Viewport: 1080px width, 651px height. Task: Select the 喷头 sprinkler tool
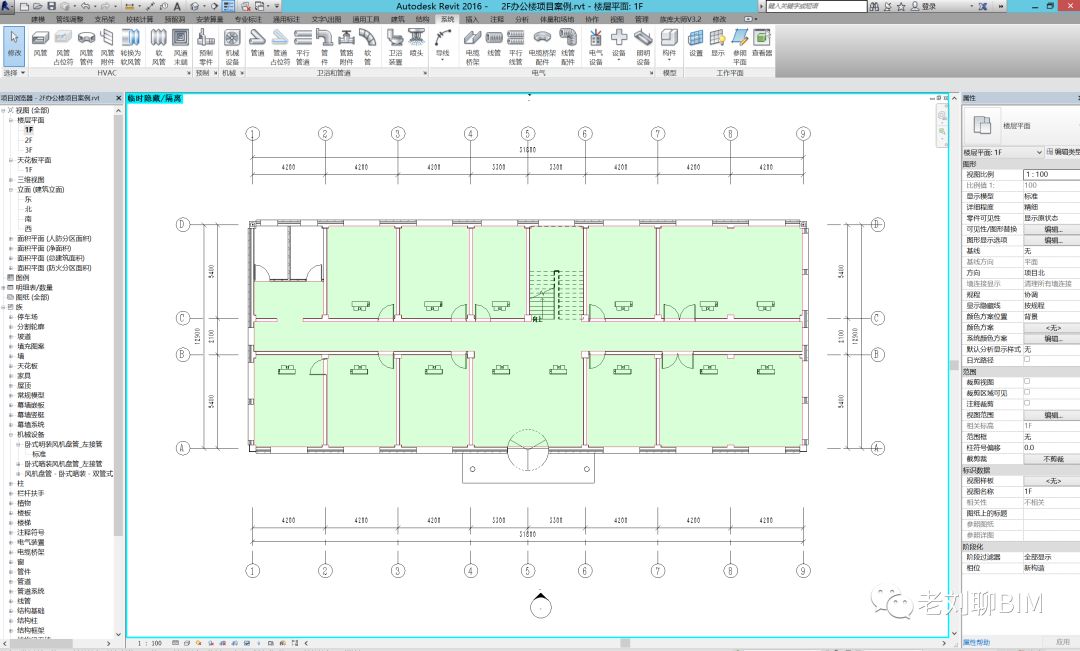(x=416, y=44)
